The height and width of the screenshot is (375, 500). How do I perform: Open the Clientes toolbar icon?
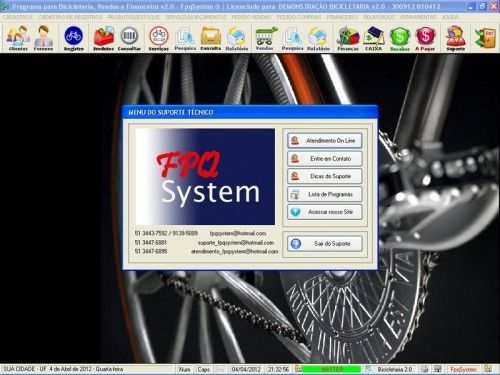tap(18, 38)
